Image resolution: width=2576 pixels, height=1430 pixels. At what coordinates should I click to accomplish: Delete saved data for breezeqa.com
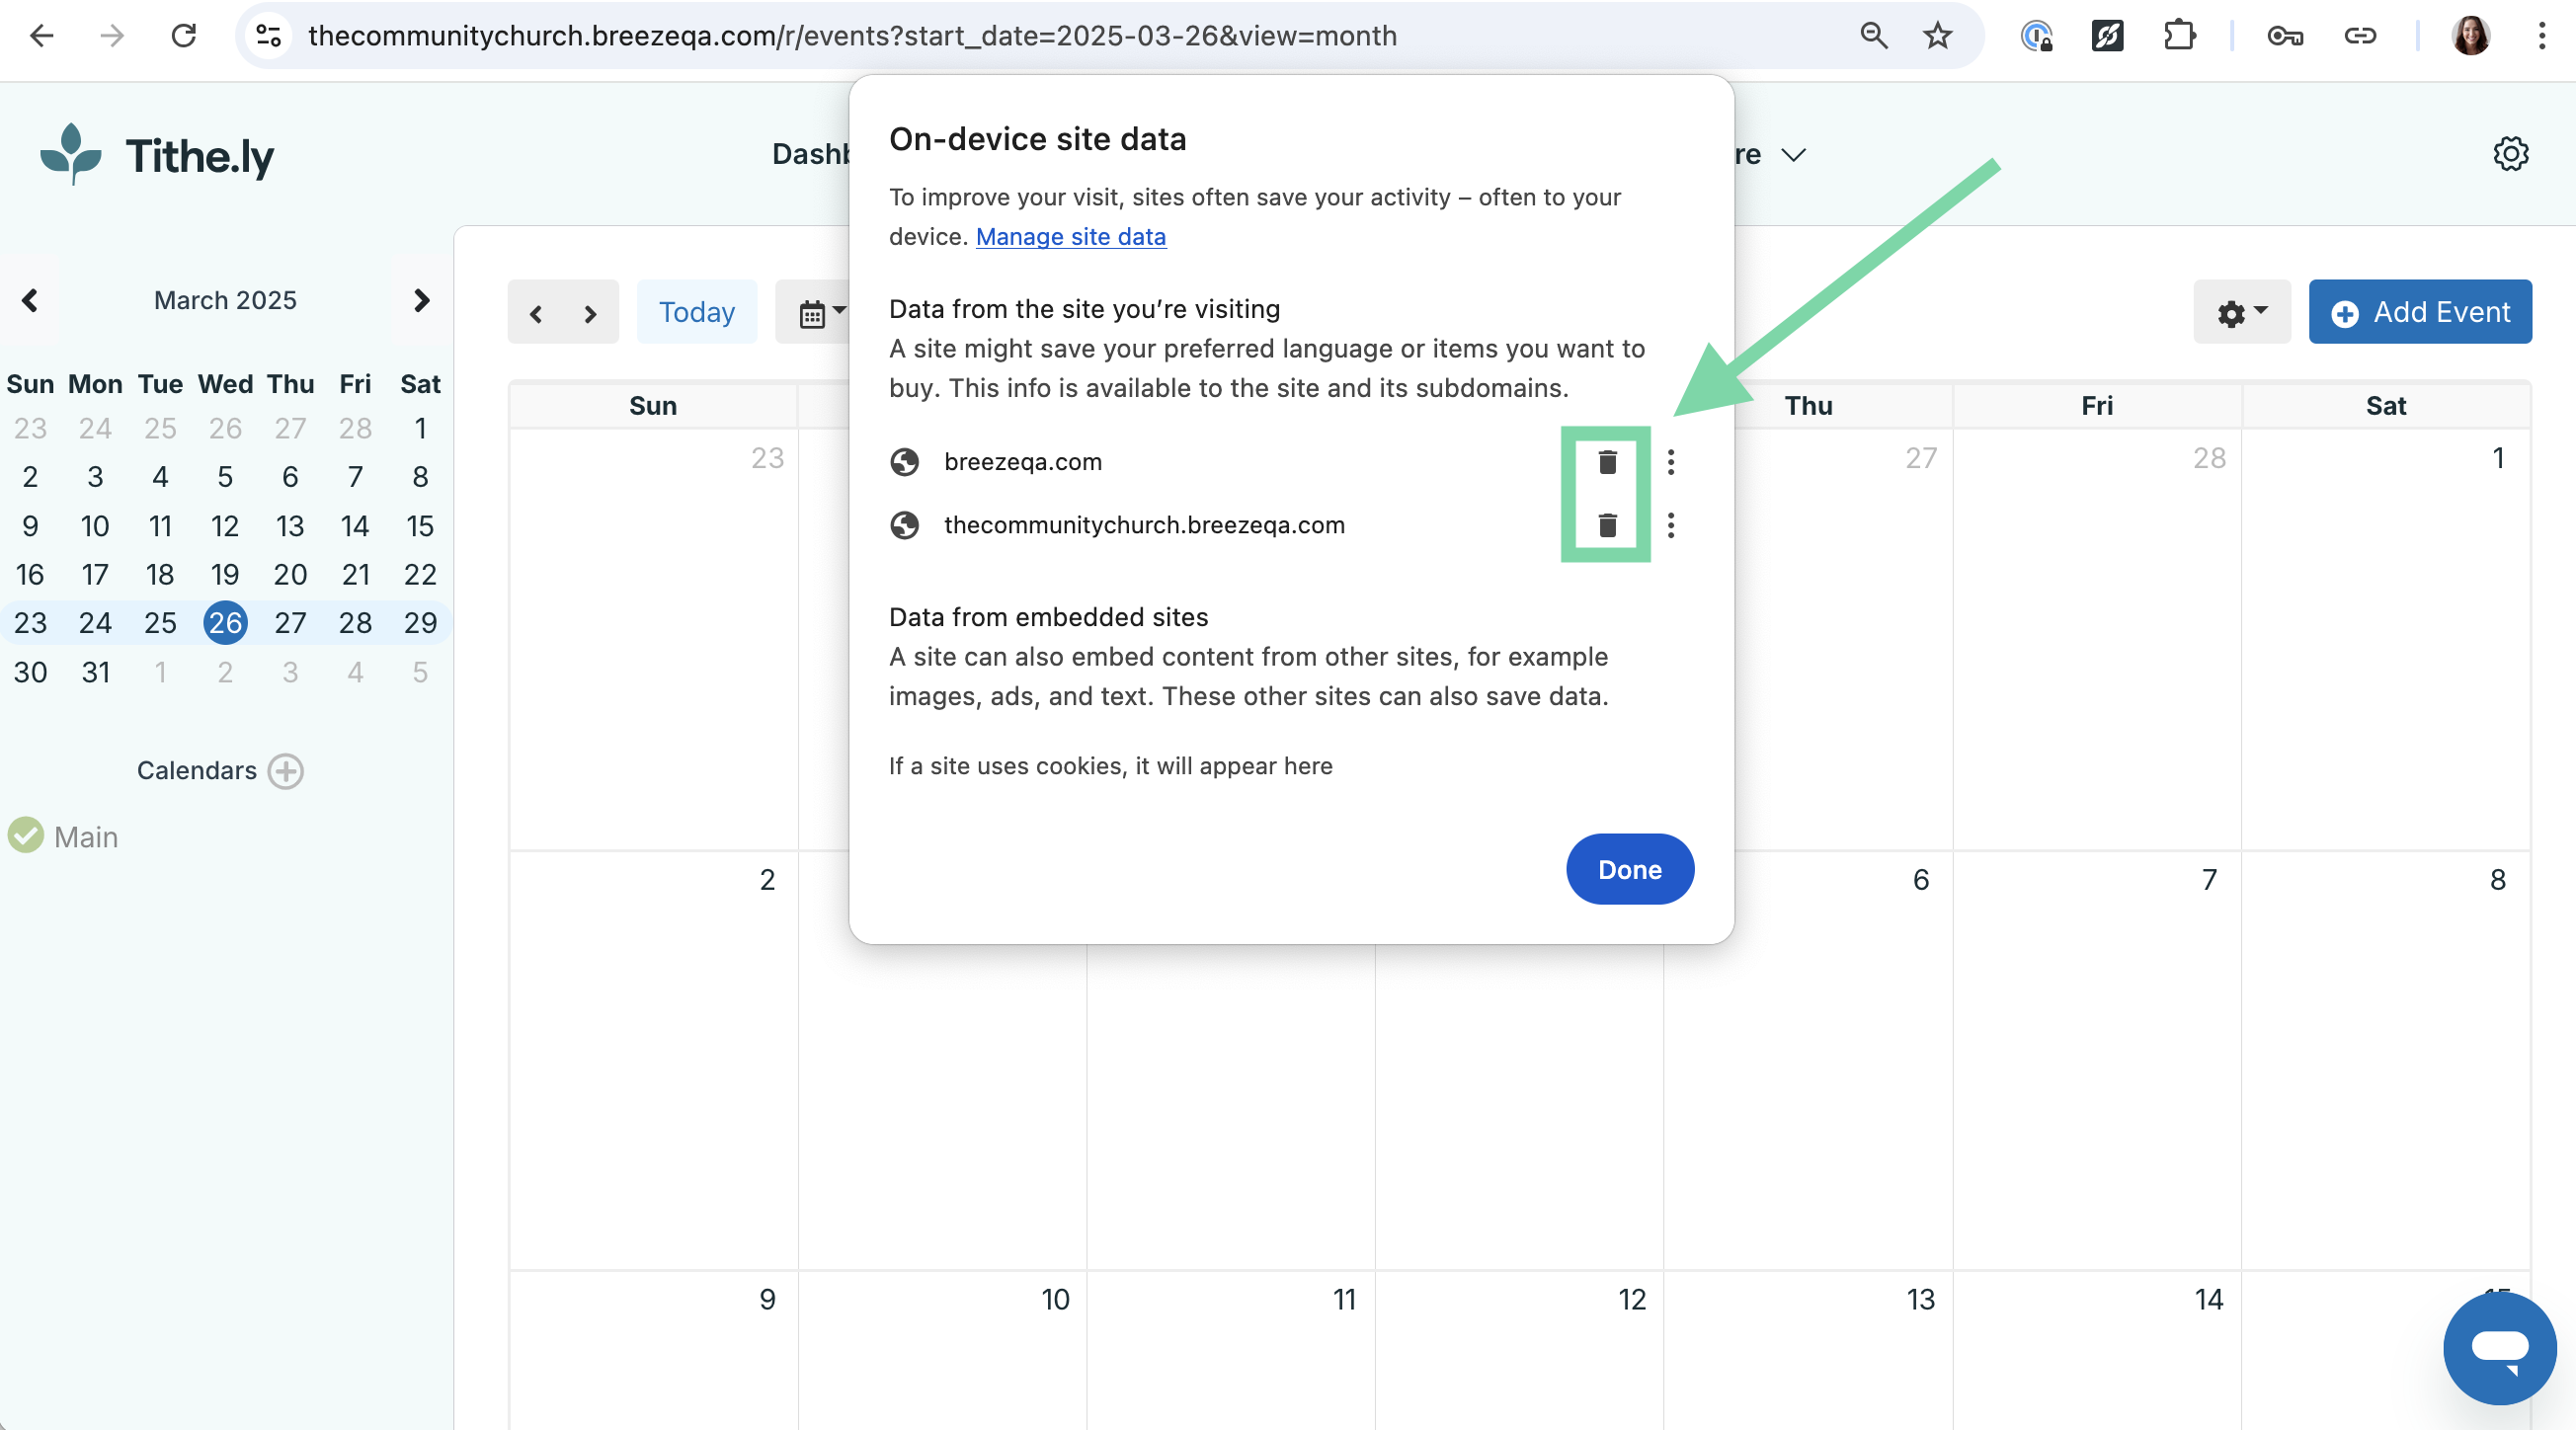tap(1607, 462)
